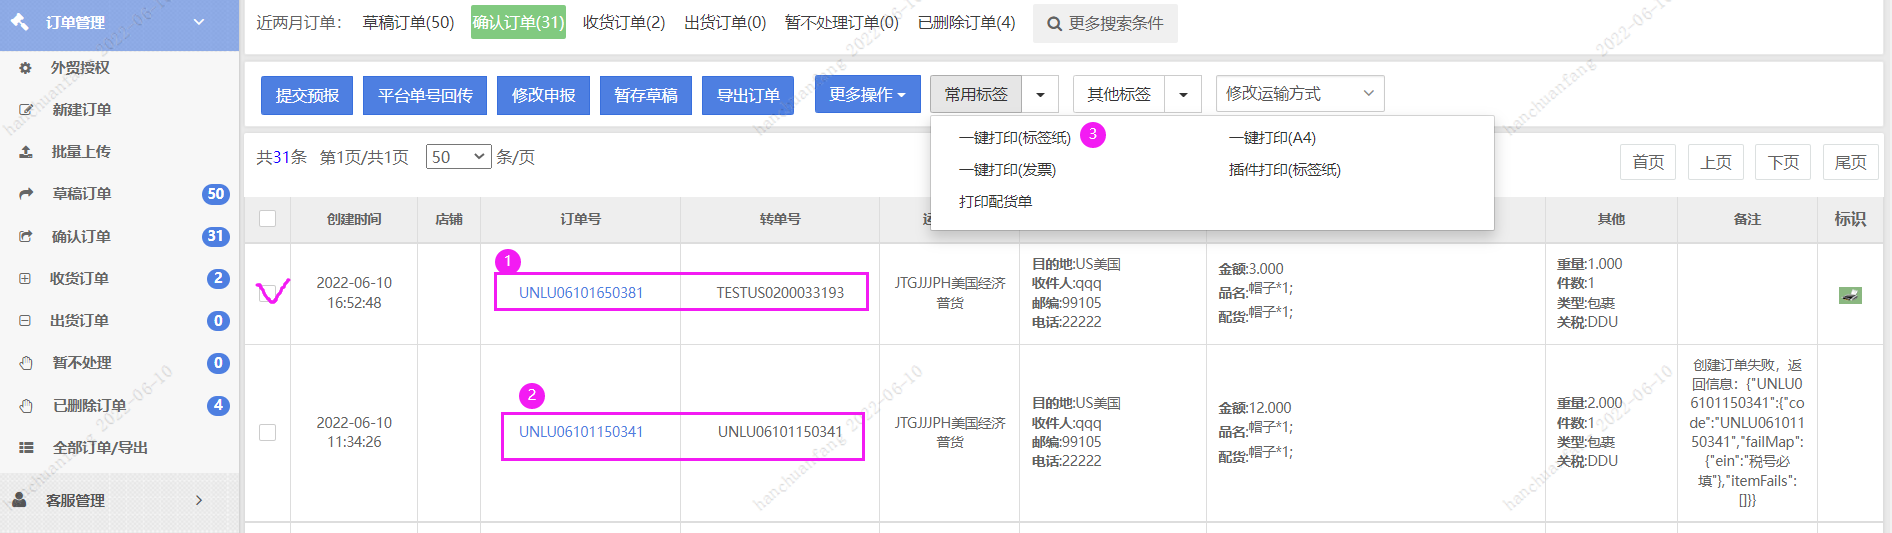This screenshot has height=533, width=1892.
Task: Switch to 收货订单(2) tab
Action: pyautogui.click(x=624, y=22)
